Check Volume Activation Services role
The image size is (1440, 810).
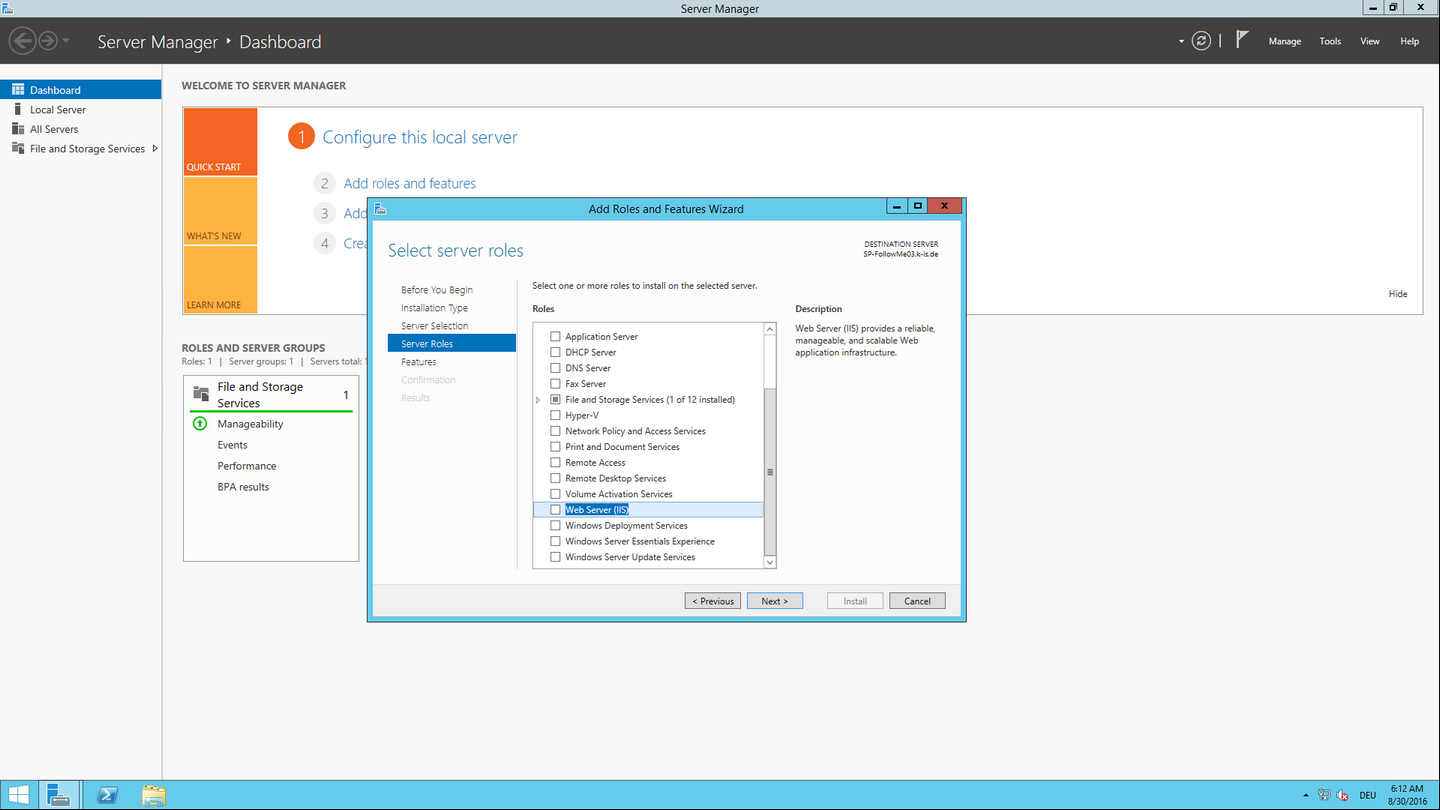tap(556, 494)
